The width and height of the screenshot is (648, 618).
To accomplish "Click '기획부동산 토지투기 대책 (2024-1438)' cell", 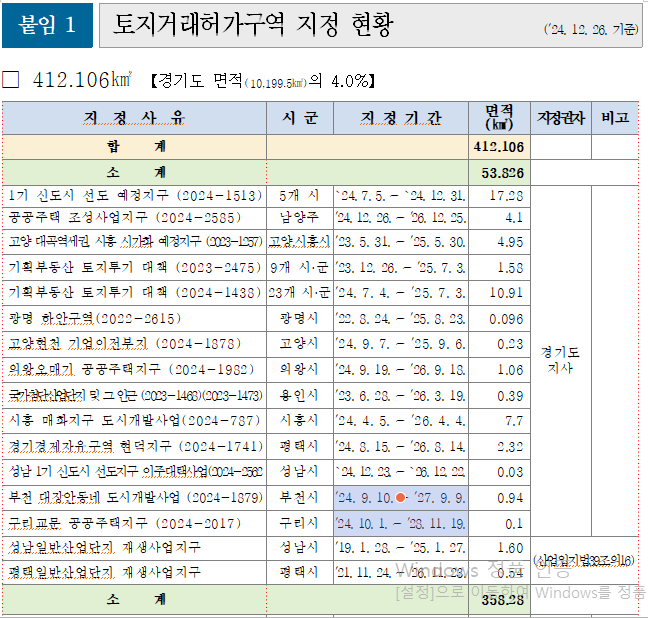I will click(134, 293).
